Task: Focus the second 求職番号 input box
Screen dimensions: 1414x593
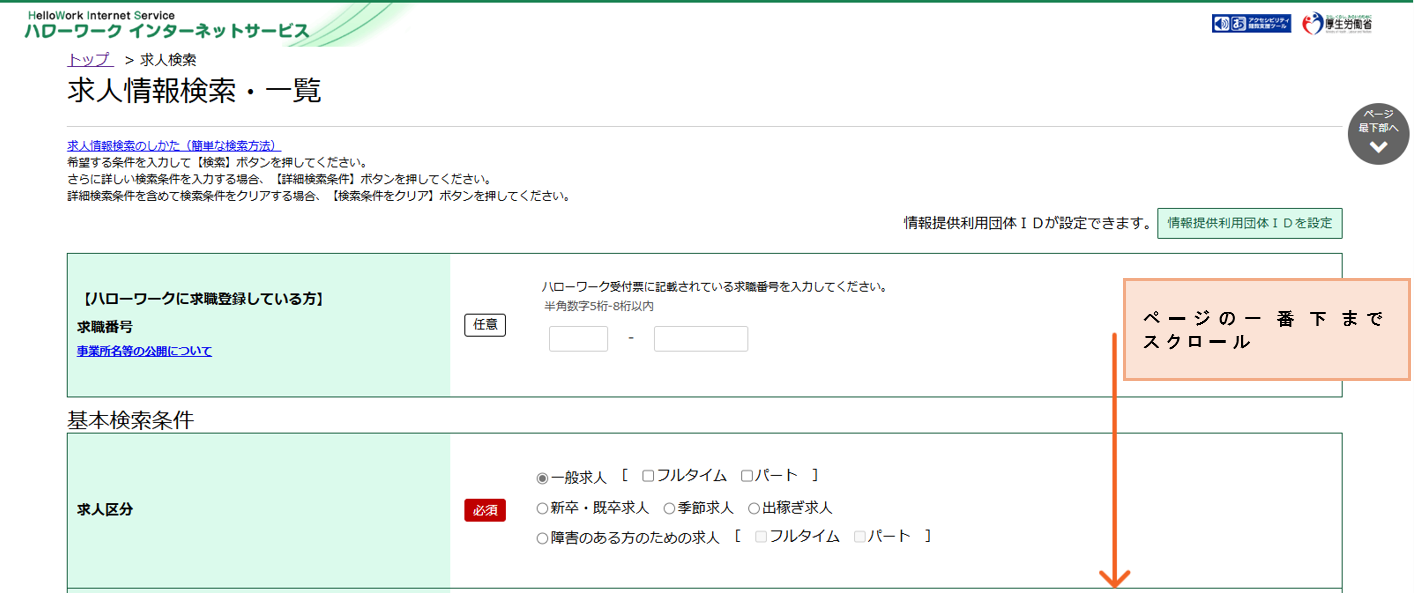Action: tap(700, 339)
